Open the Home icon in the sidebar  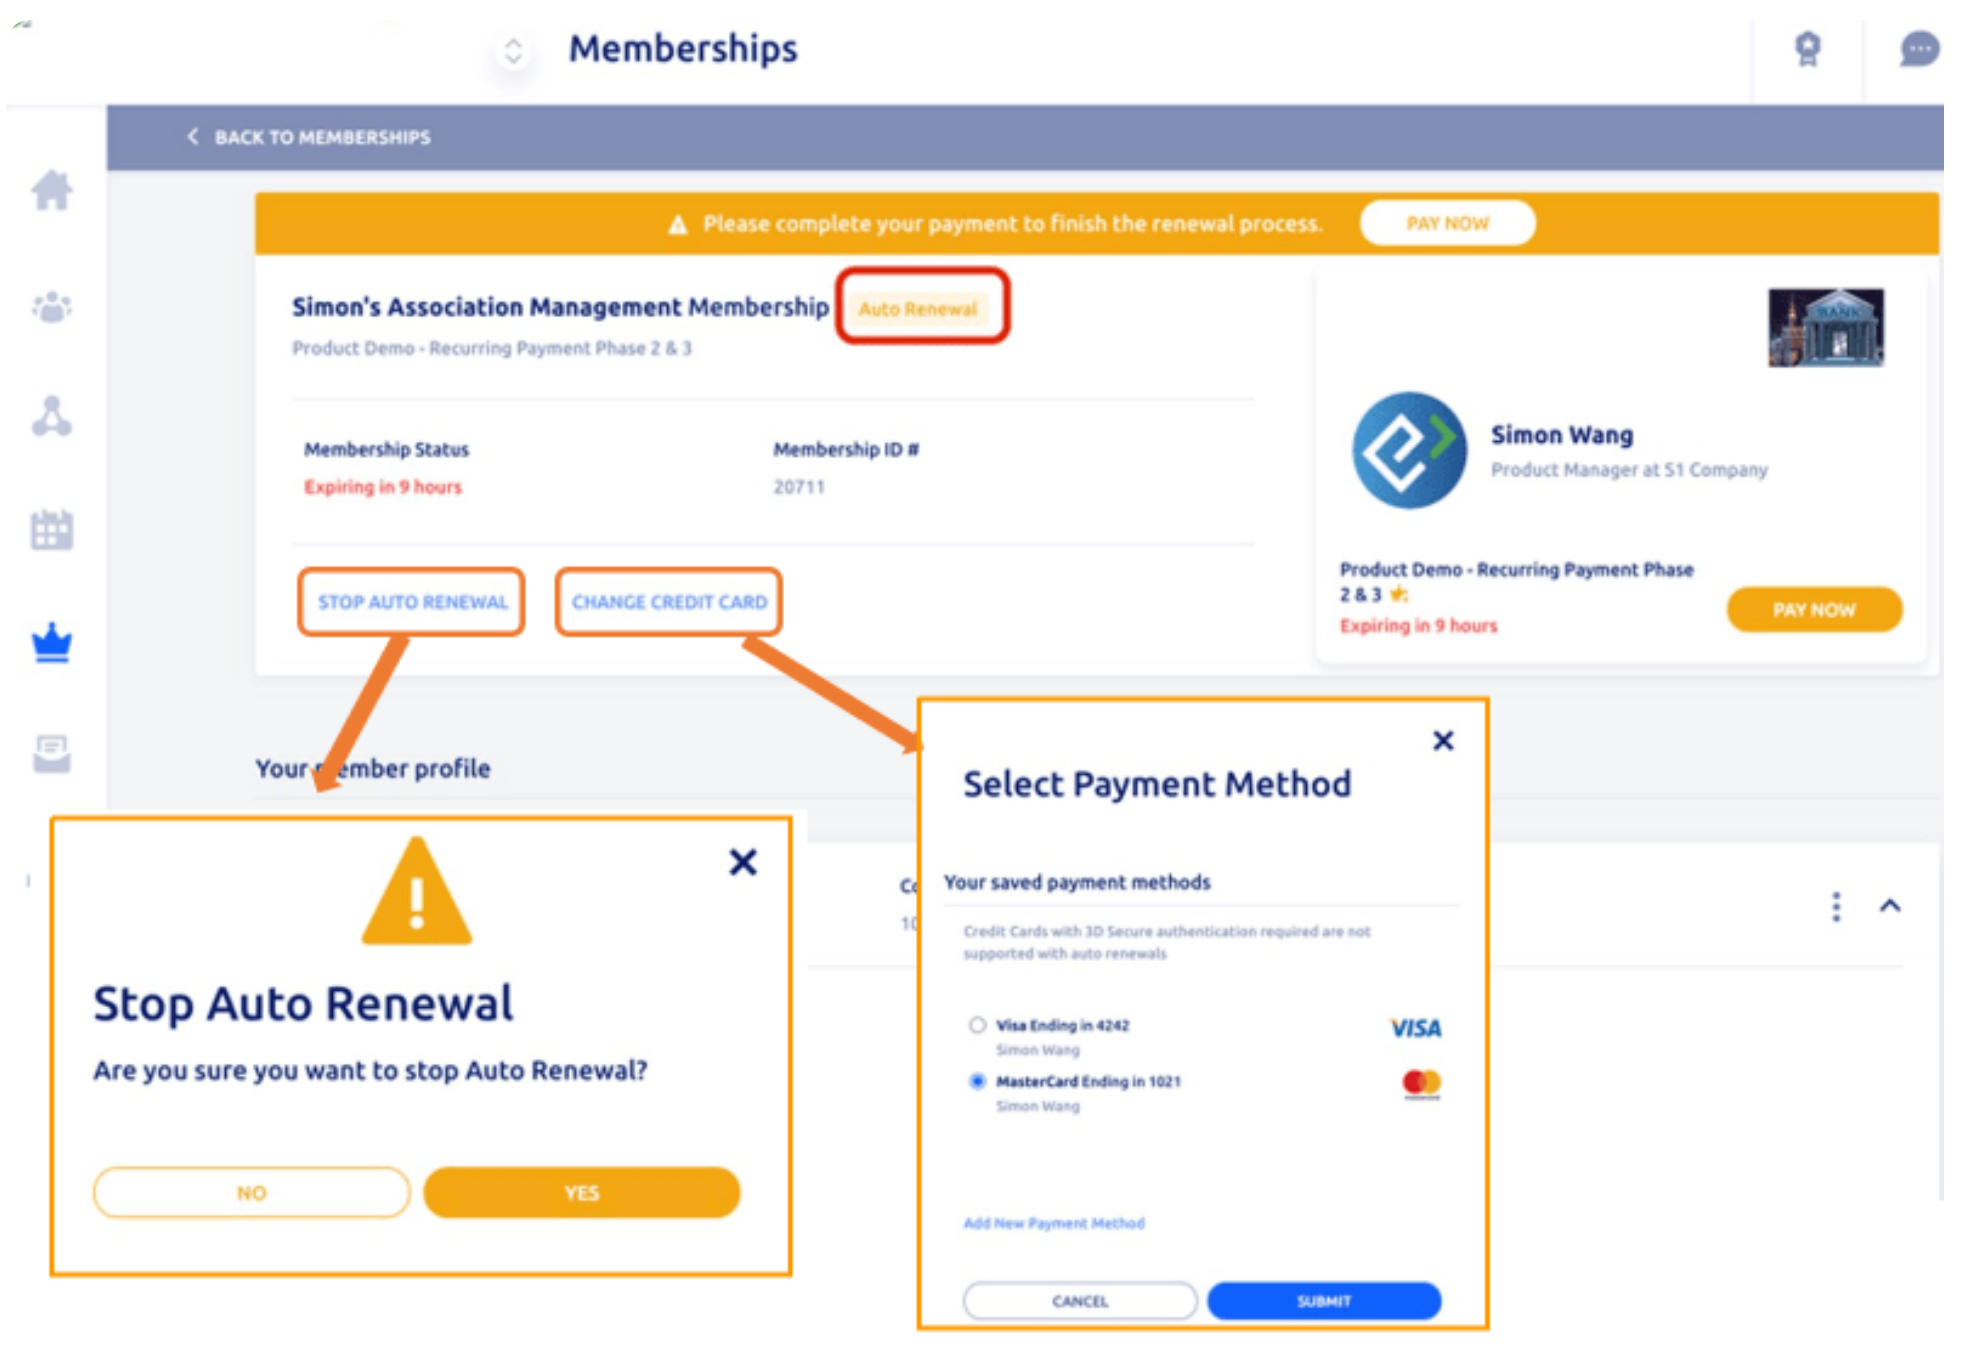(x=52, y=190)
